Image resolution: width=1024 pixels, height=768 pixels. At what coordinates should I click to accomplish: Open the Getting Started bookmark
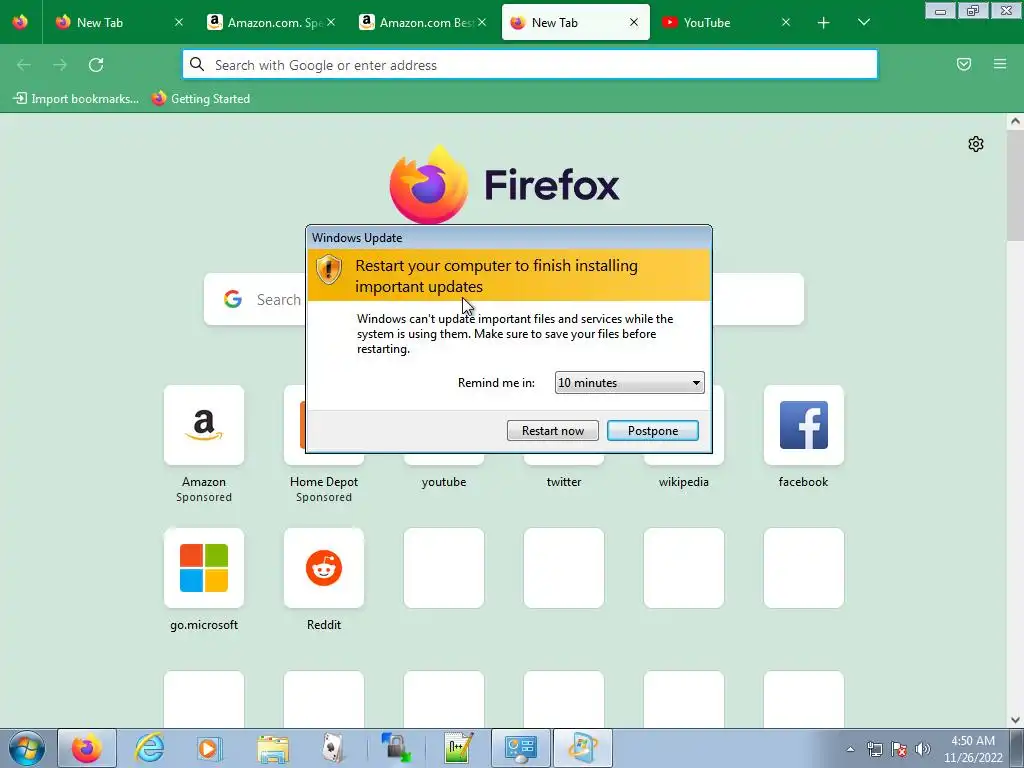pyautogui.click(x=201, y=99)
